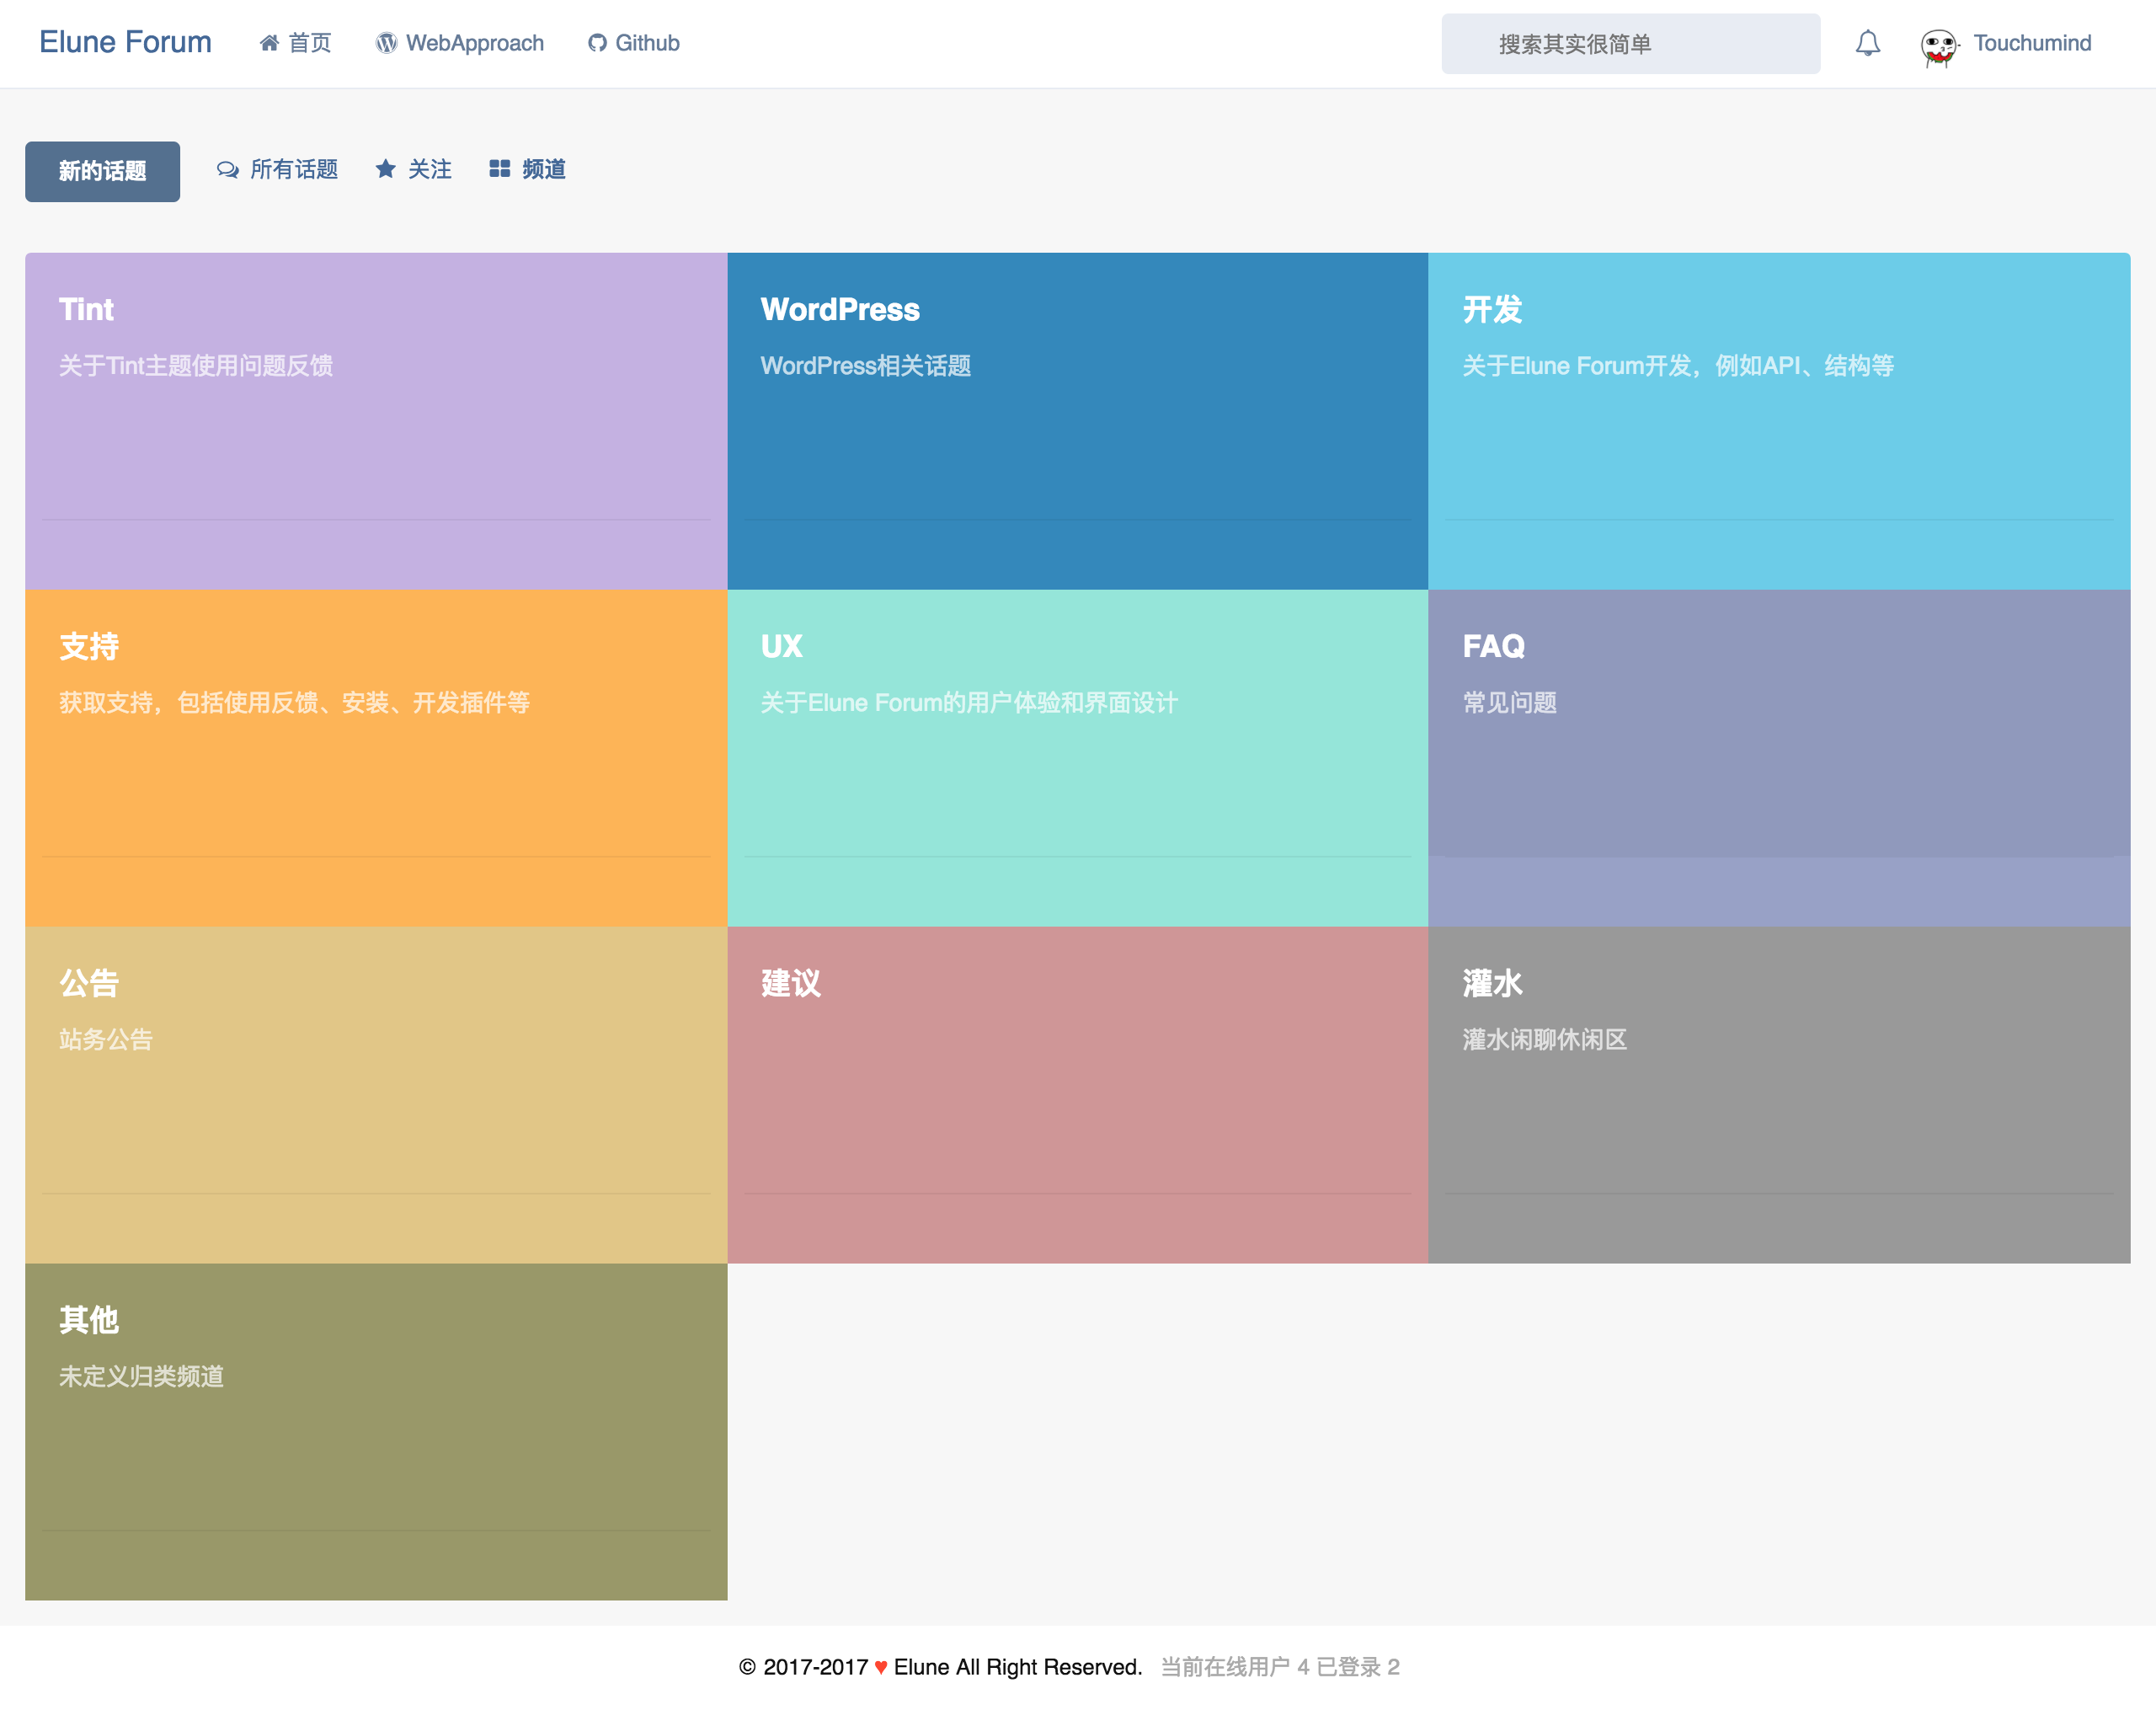Switch to the 所有话题 tab
Viewport: 2156px width, 1710px height.
pyautogui.click(x=293, y=169)
